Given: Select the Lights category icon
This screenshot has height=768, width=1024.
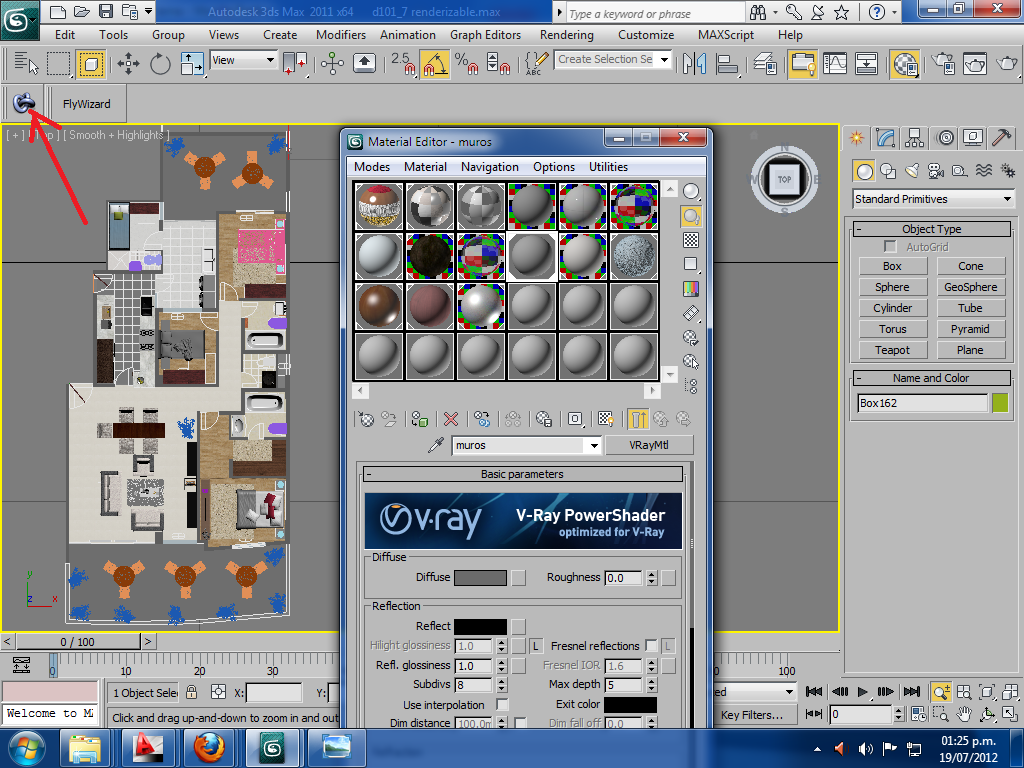Looking at the screenshot, I should (x=912, y=171).
